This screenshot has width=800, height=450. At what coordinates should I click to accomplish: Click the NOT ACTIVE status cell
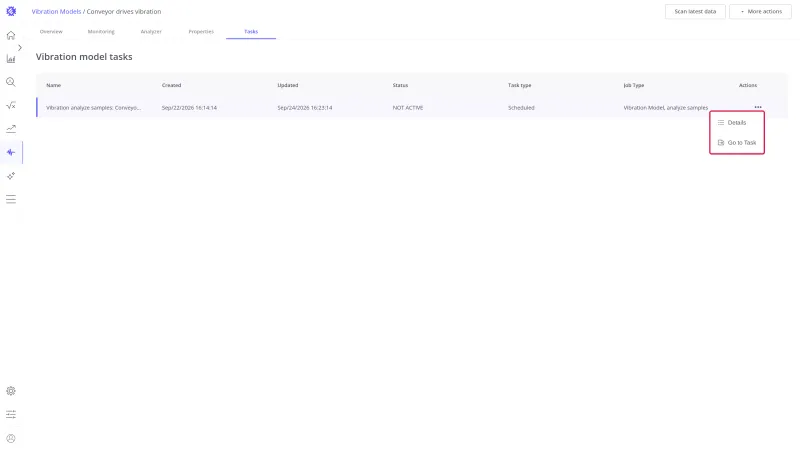pyautogui.click(x=408, y=108)
